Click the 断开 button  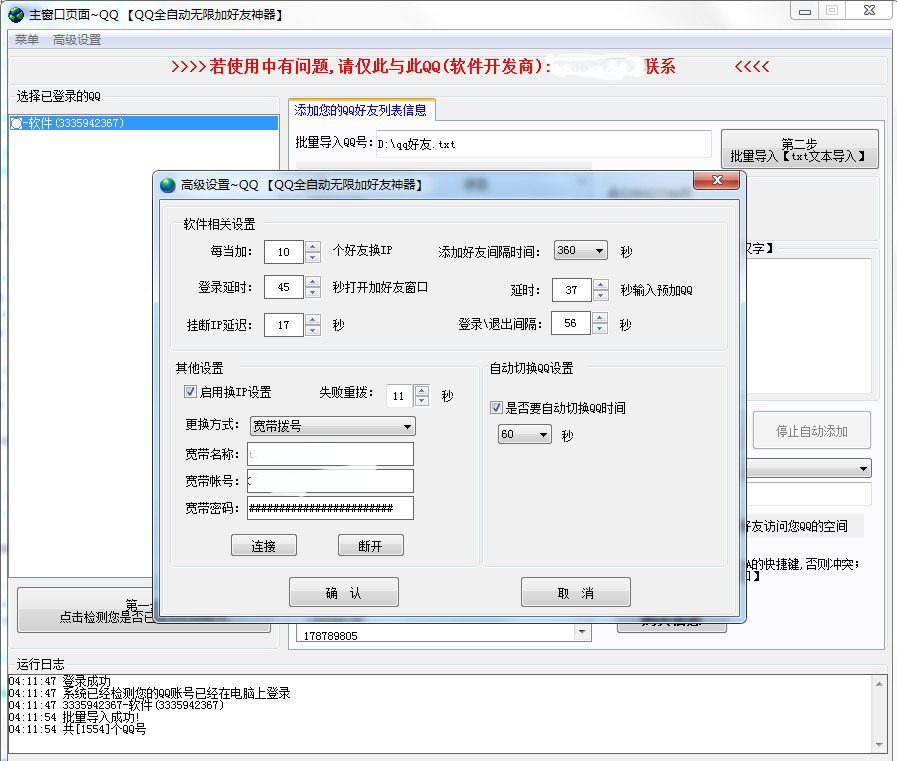coord(371,545)
